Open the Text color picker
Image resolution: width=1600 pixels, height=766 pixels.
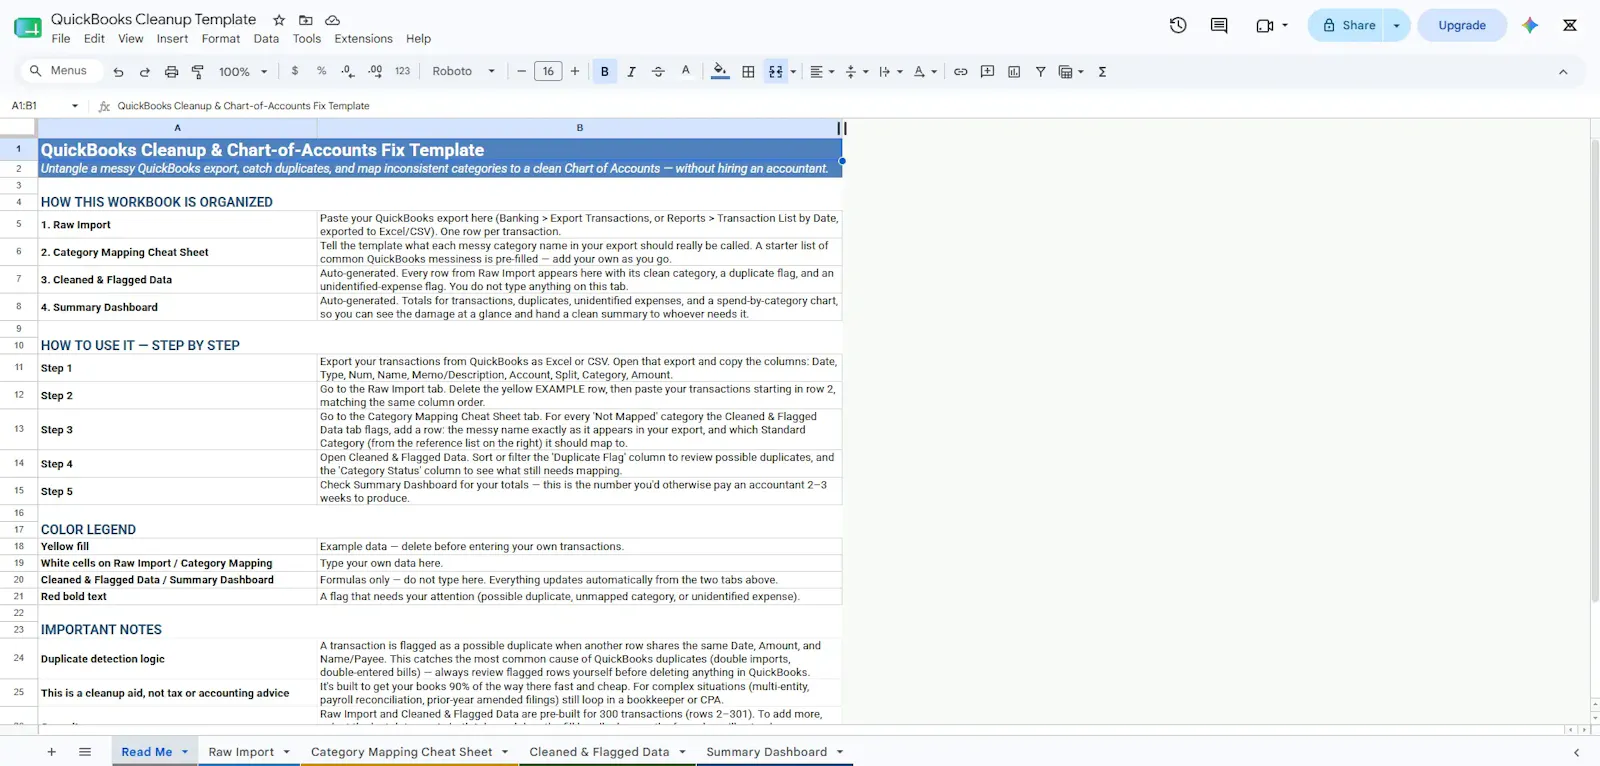pyautogui.click(x=686, y=71)
